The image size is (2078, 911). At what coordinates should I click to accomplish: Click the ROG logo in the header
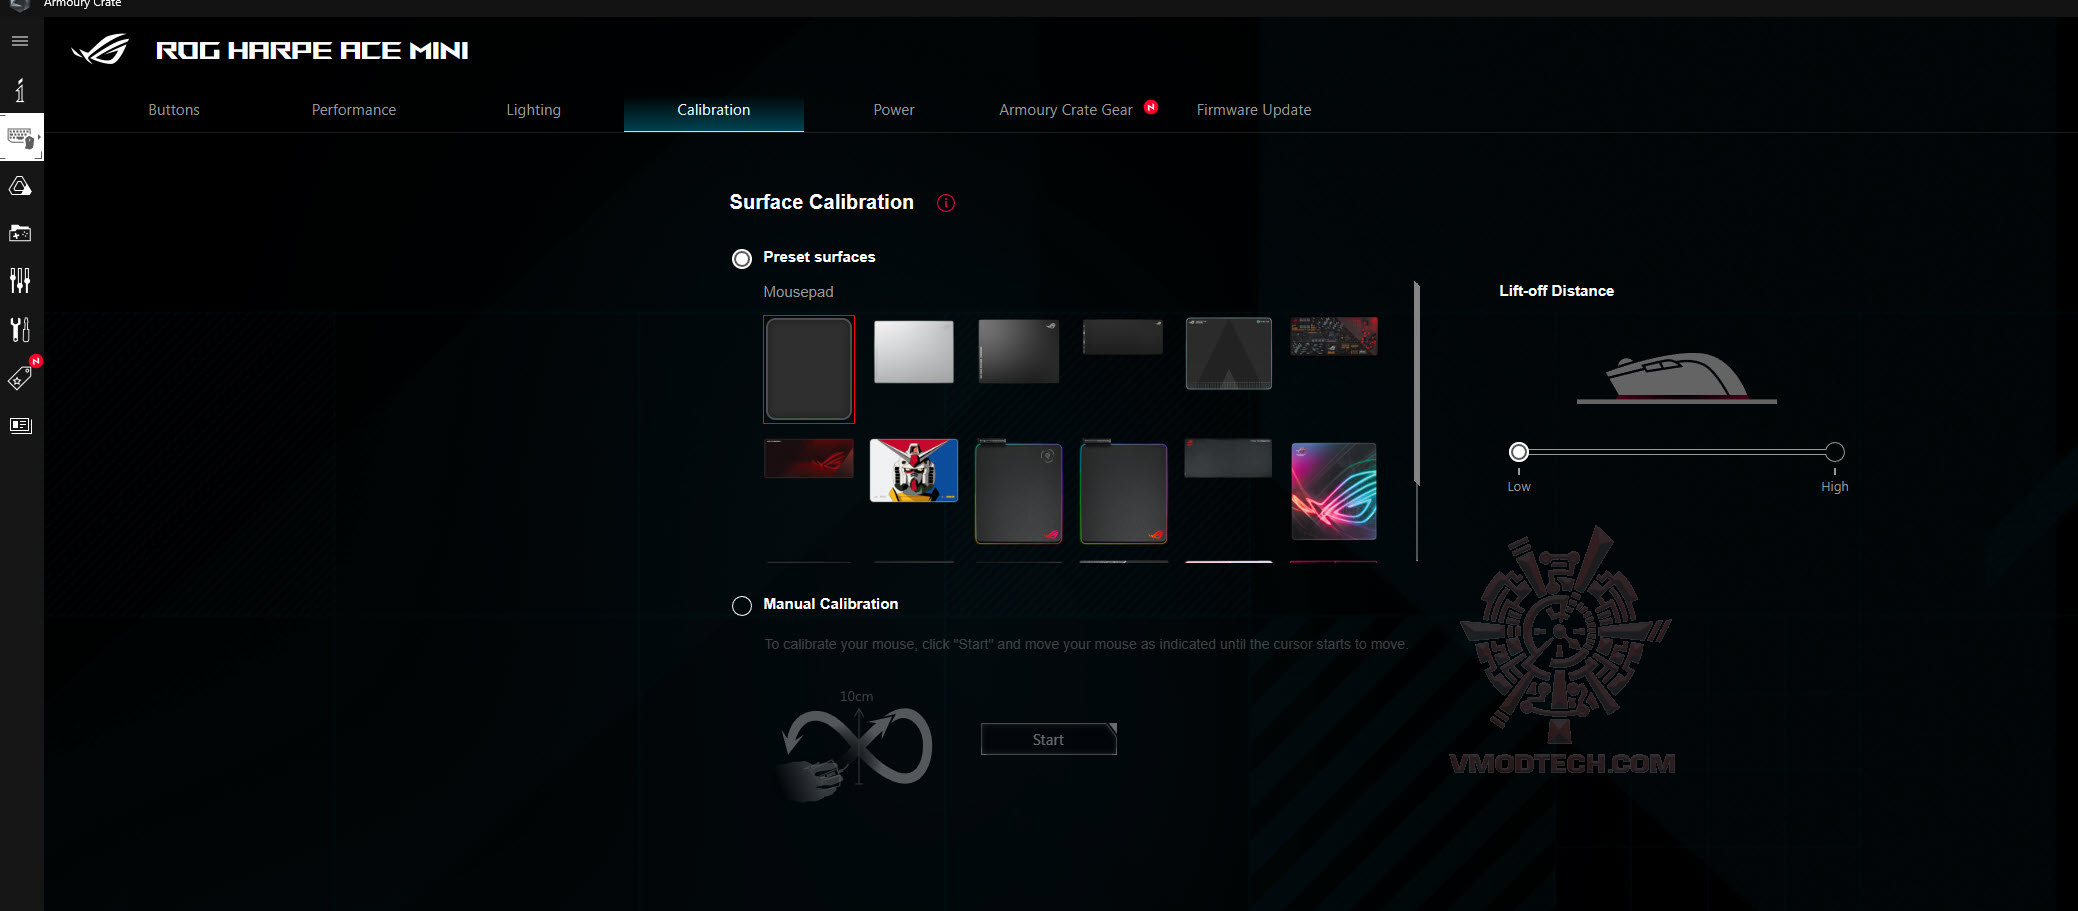(x=101, y=49)
